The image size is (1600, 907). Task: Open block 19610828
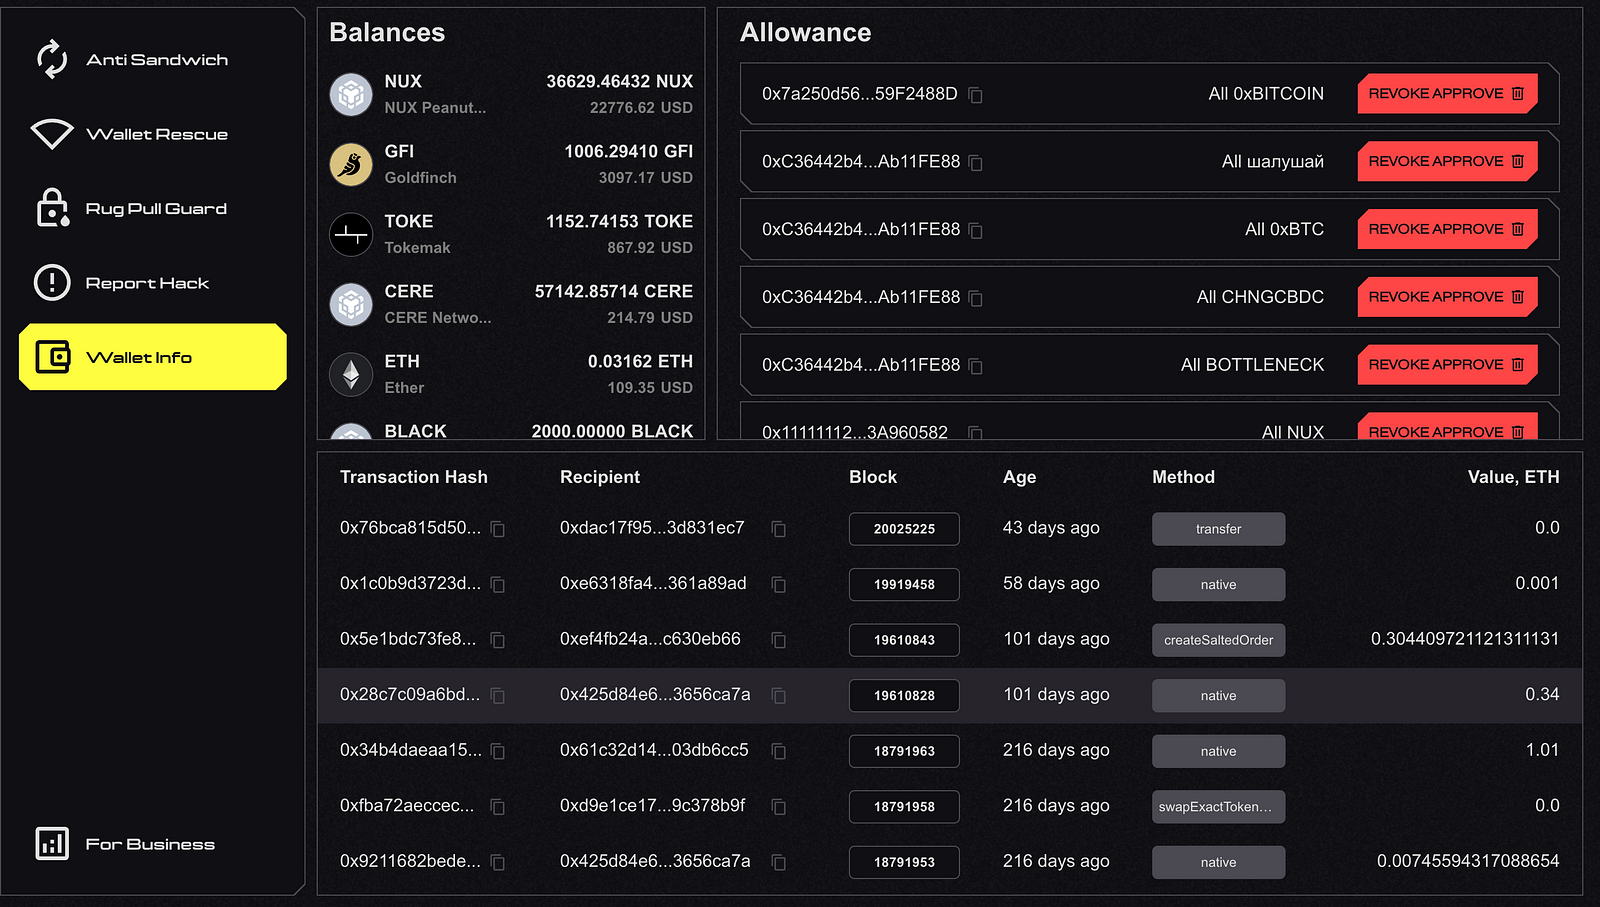point(904,696)
